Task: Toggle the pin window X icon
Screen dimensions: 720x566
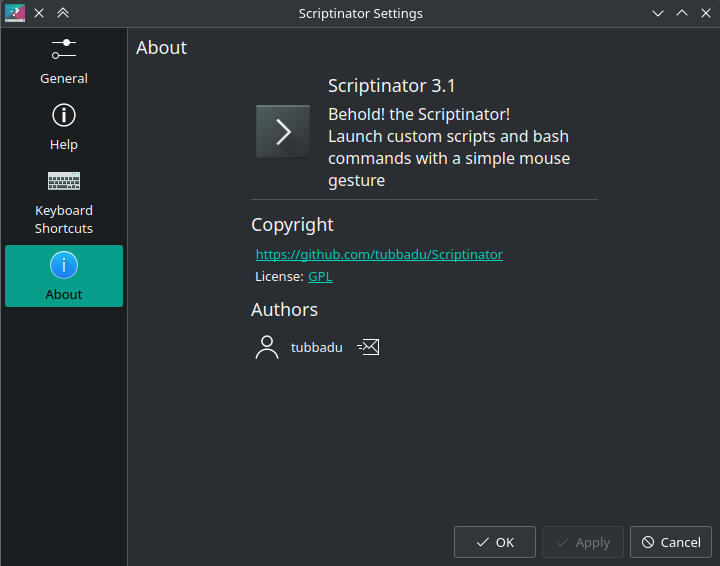Action: (39, 13)
